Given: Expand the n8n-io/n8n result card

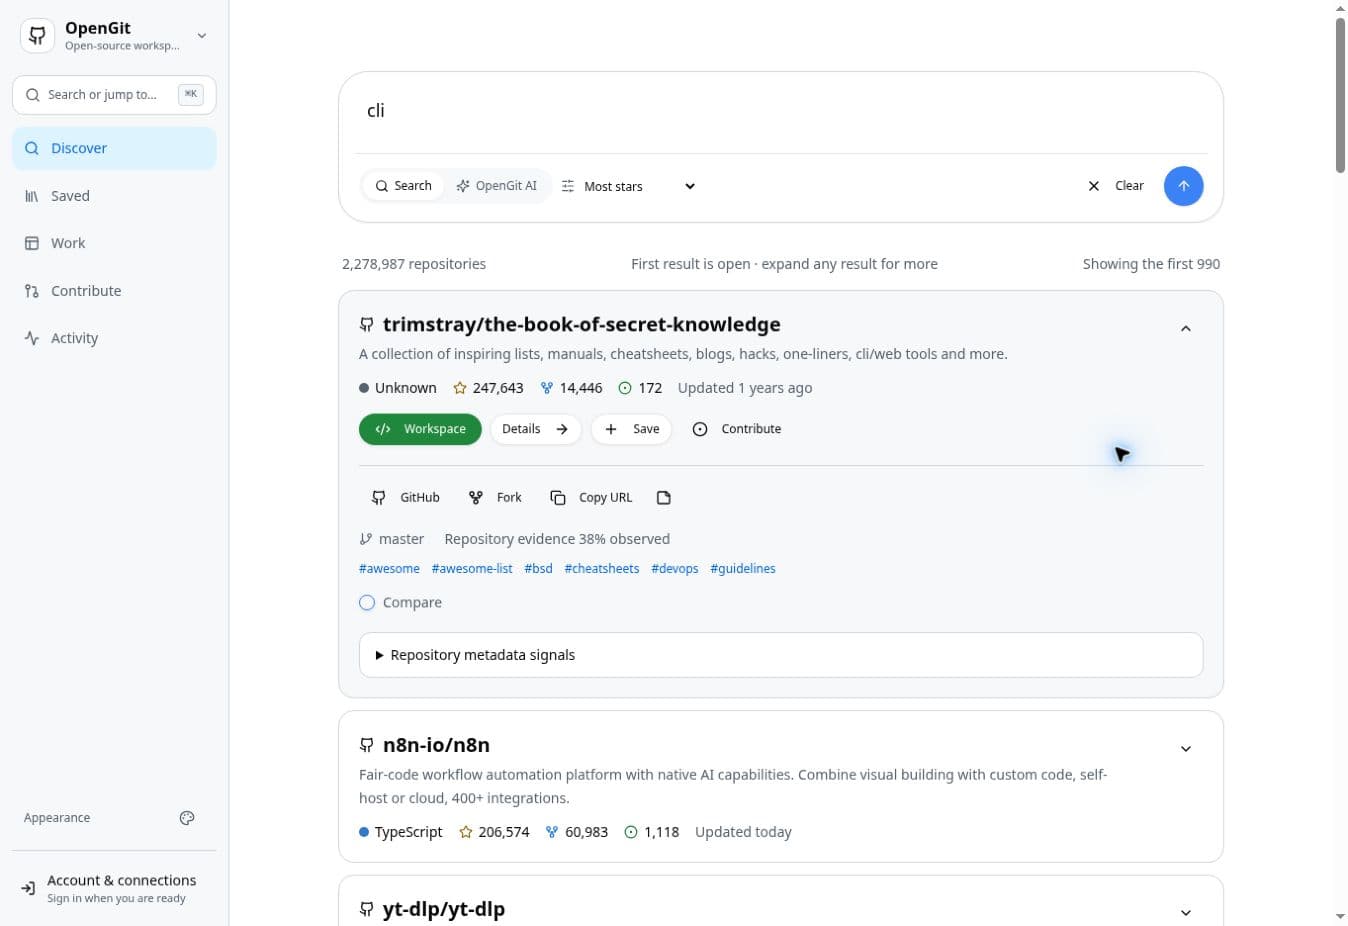Looking at the screenshot, I should click(1186, 749).
